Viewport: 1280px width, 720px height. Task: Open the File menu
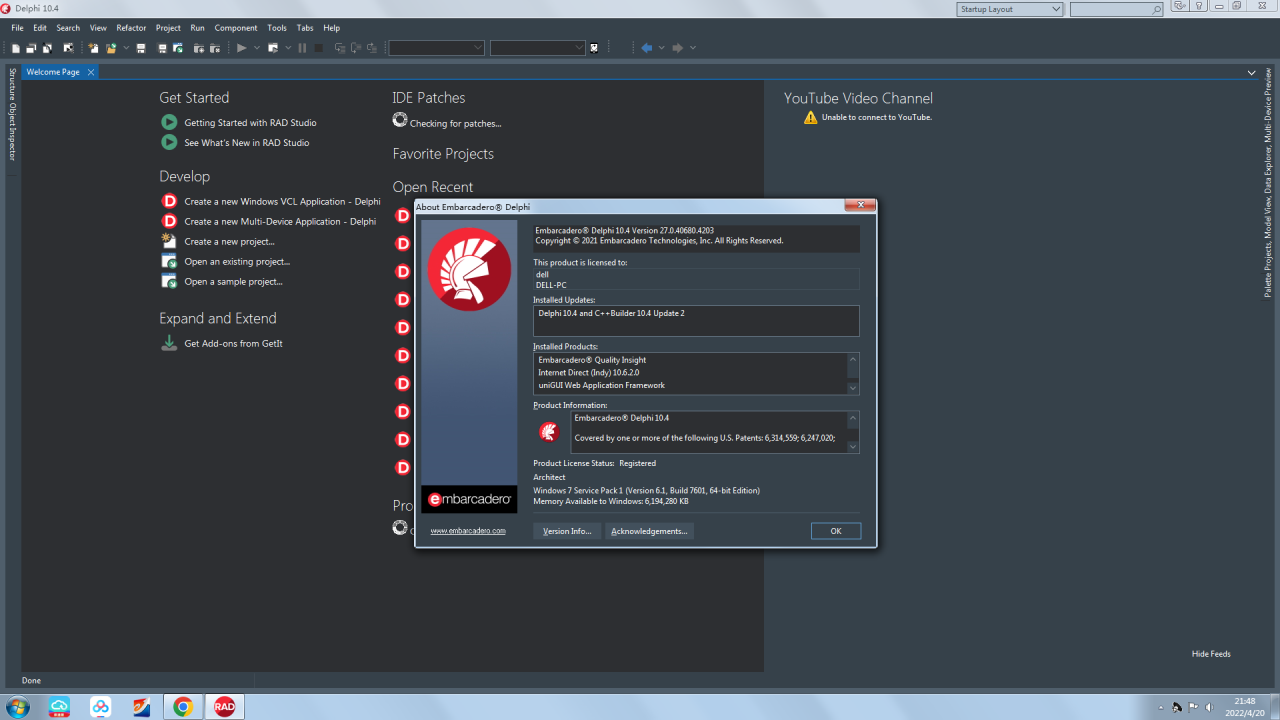(17, 28)
